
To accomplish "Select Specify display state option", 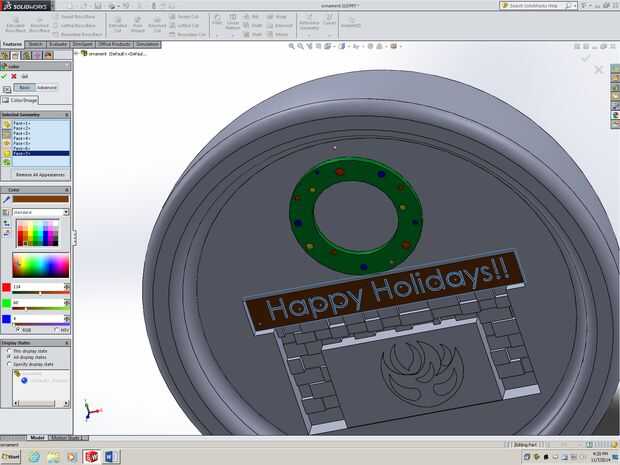I will (x=9, y=364).
